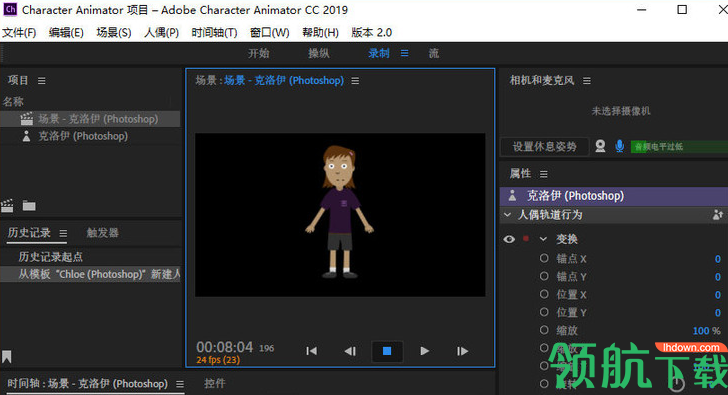
Task: Open the 历史记录 panel menu
Action: [x=63, y=233]
